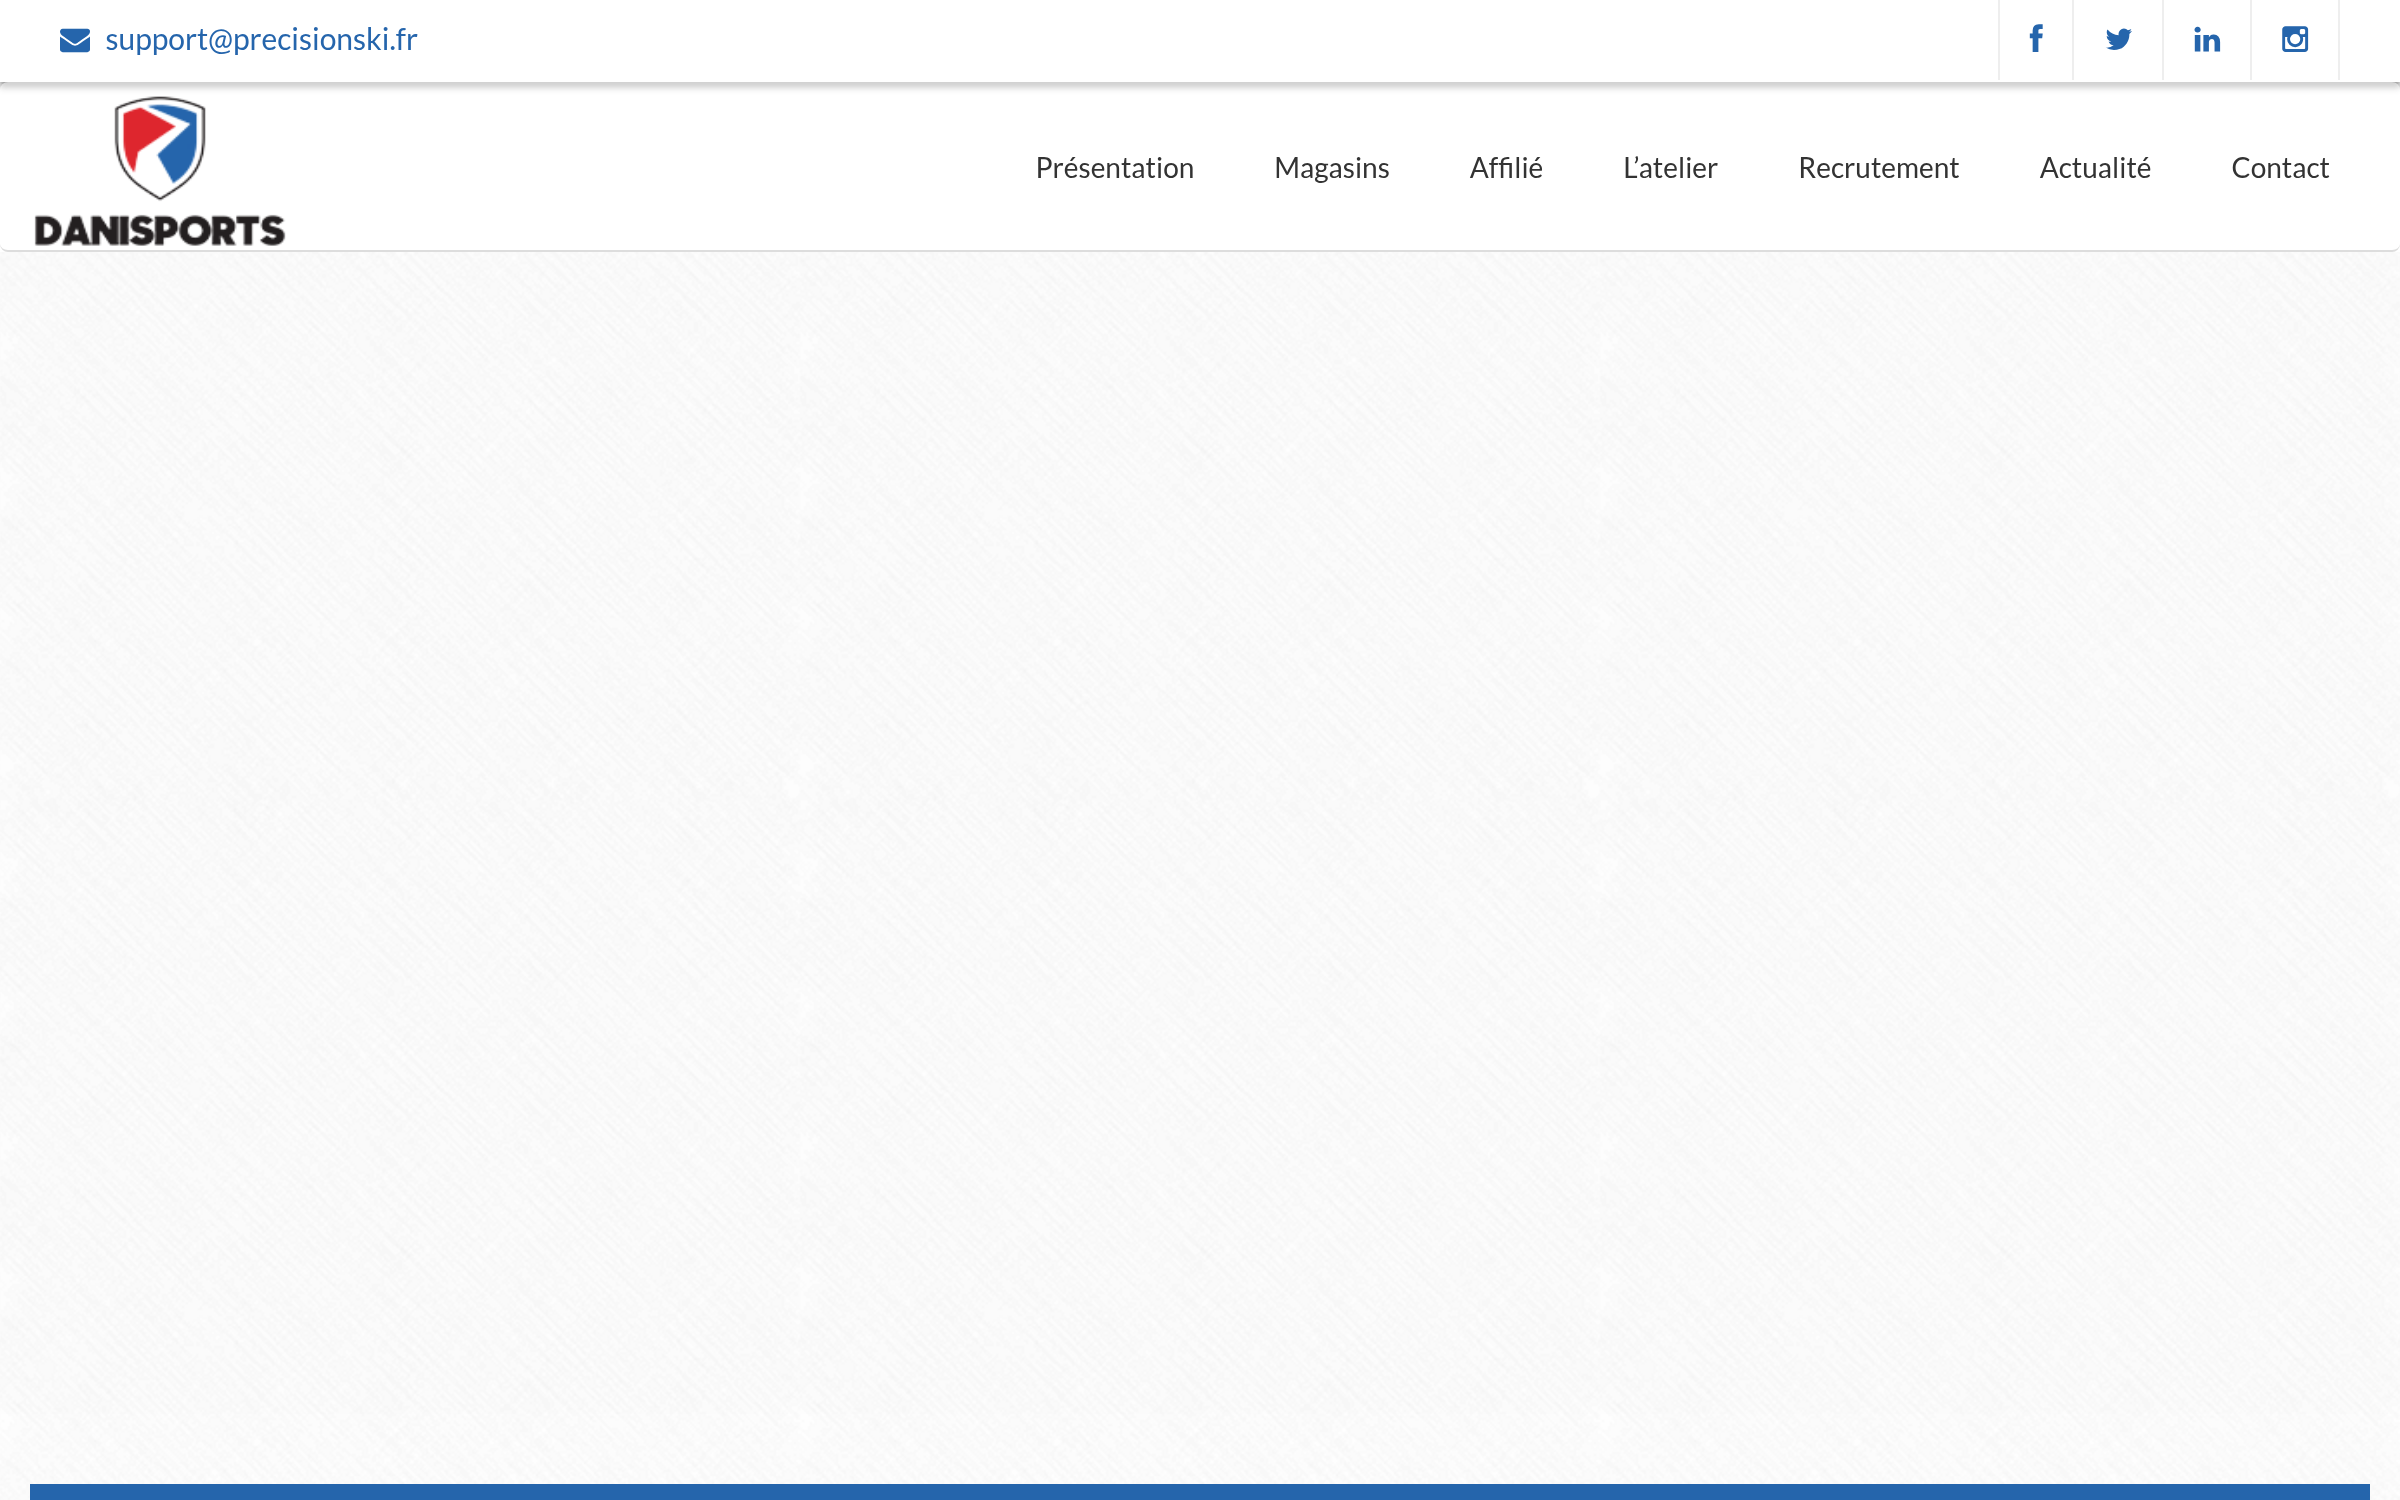Click the DANISPORTS wordmark under the shield
2400x1500 pixels.
[x=160, y=230]
